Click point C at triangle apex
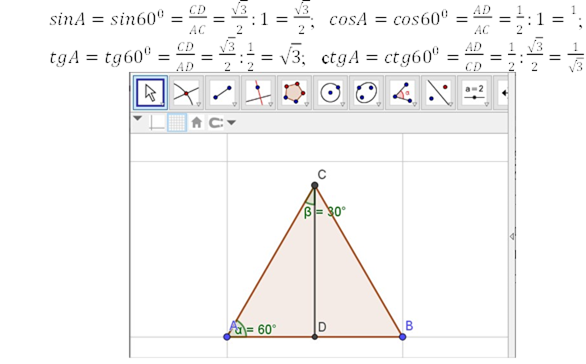The width and height of the screenshot is (586, 364). (x=315, y=185)
